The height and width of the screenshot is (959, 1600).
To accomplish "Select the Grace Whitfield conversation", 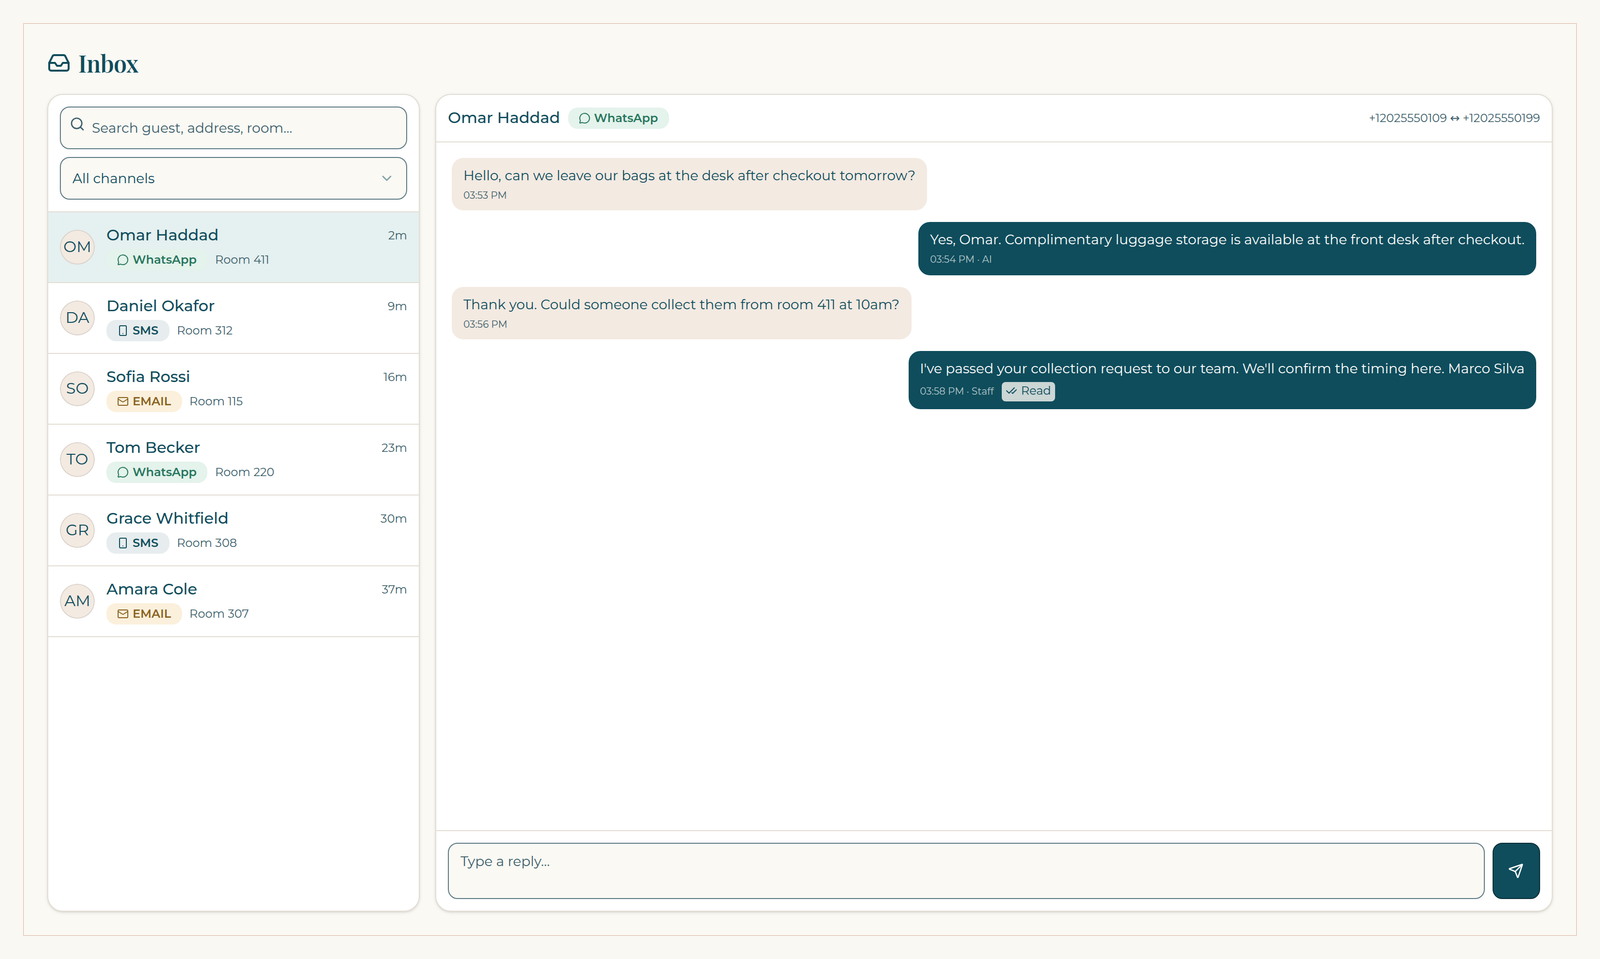I will click(233, 531).
